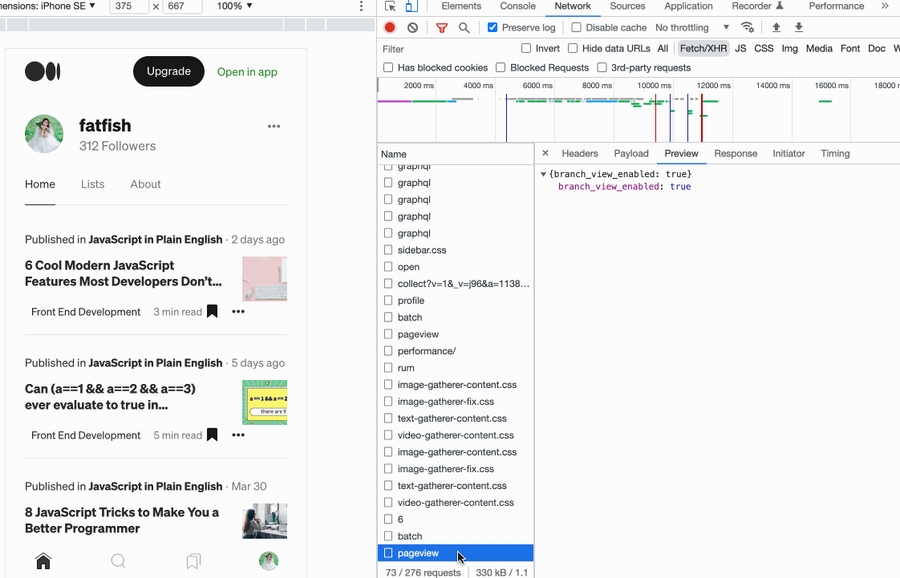Click the record network log button
The image size is (900, 578).
point(390,28)
